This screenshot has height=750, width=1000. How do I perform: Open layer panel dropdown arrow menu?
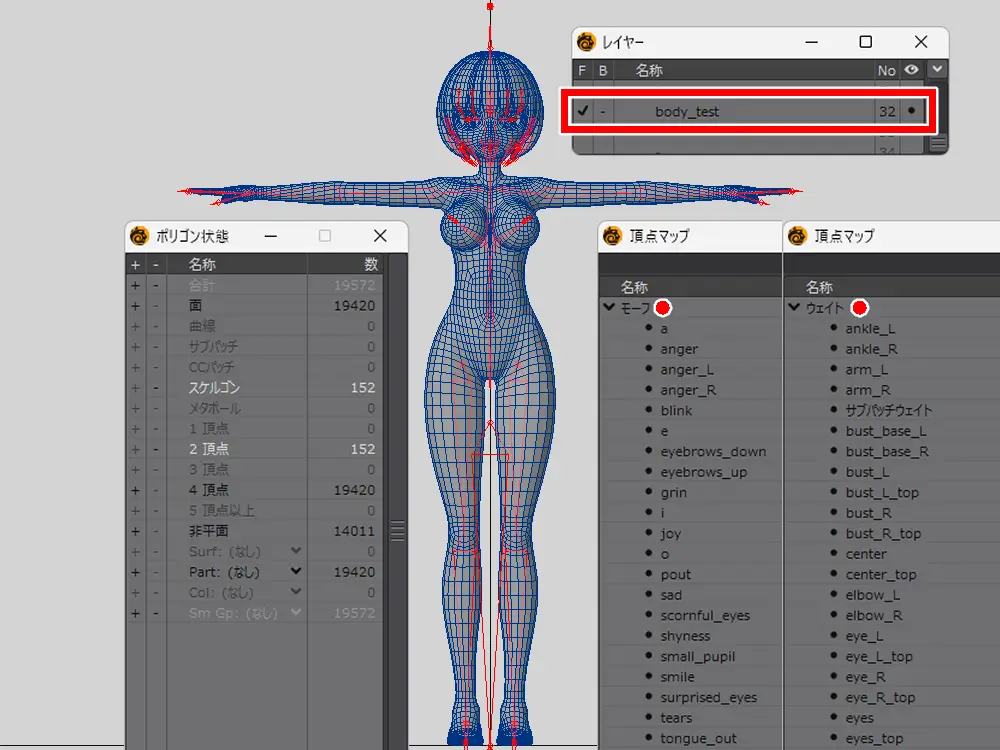coord(936,70)
